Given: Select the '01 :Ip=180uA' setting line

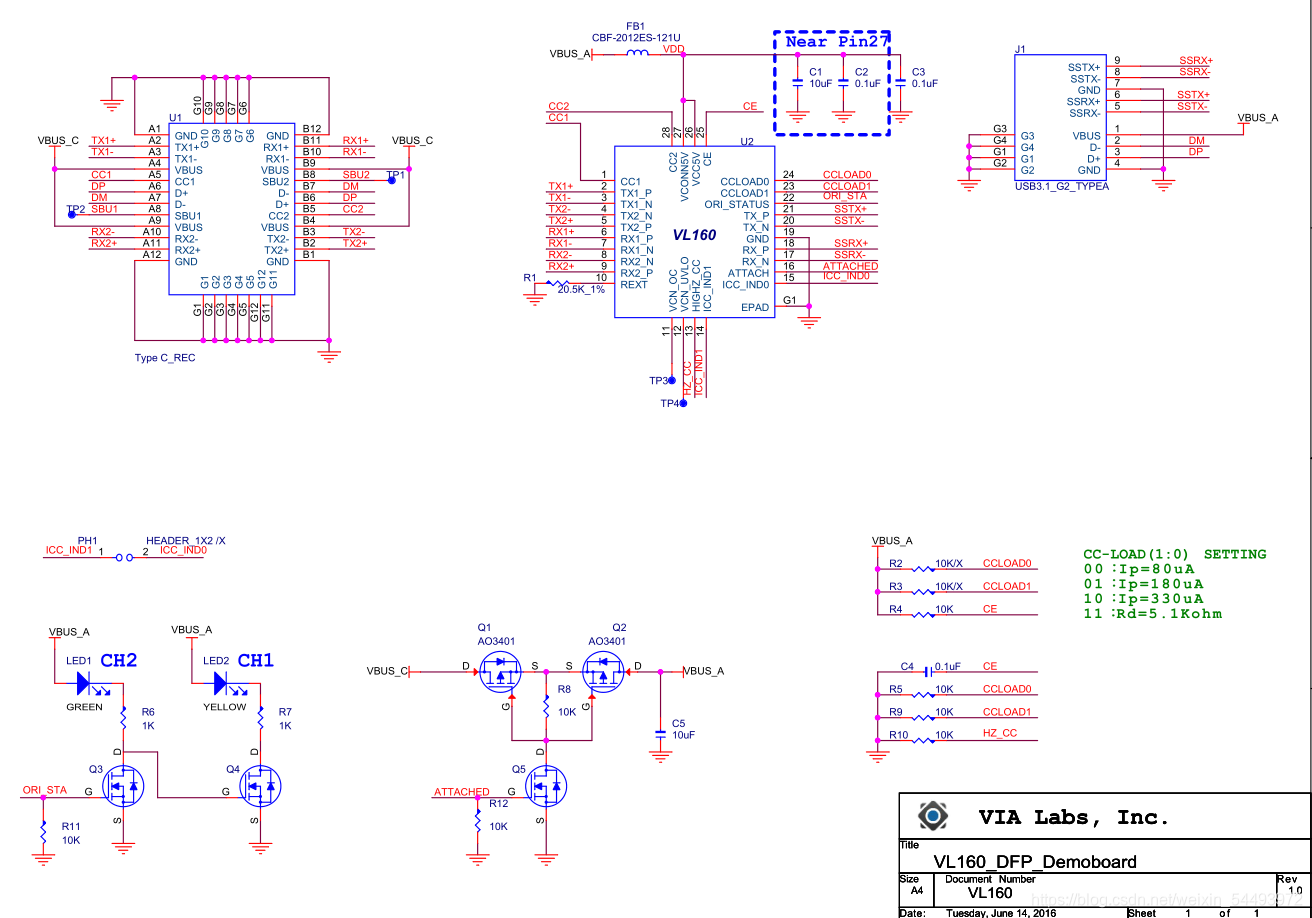Looking at the screenshot, I should pyautogui.click(x=1142, y=584).
